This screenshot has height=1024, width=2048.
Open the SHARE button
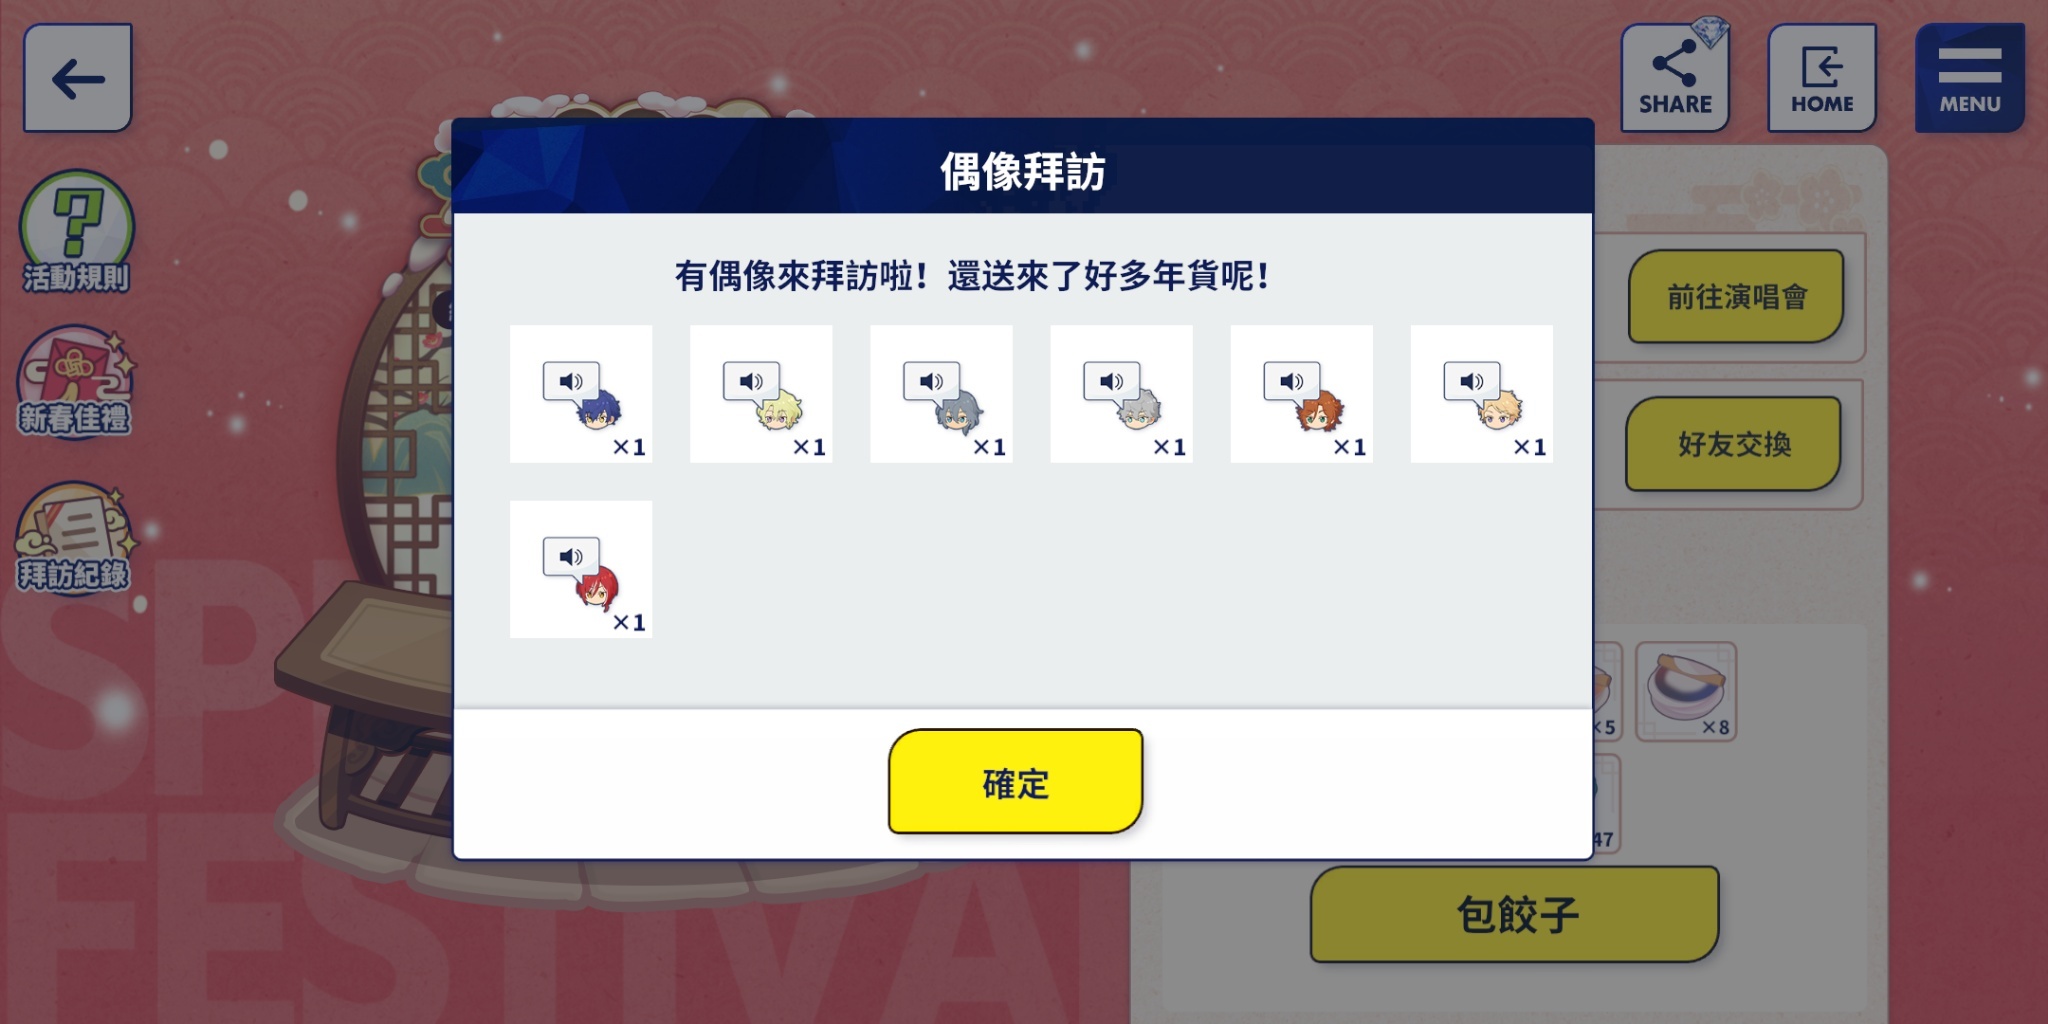(1675, 78)
